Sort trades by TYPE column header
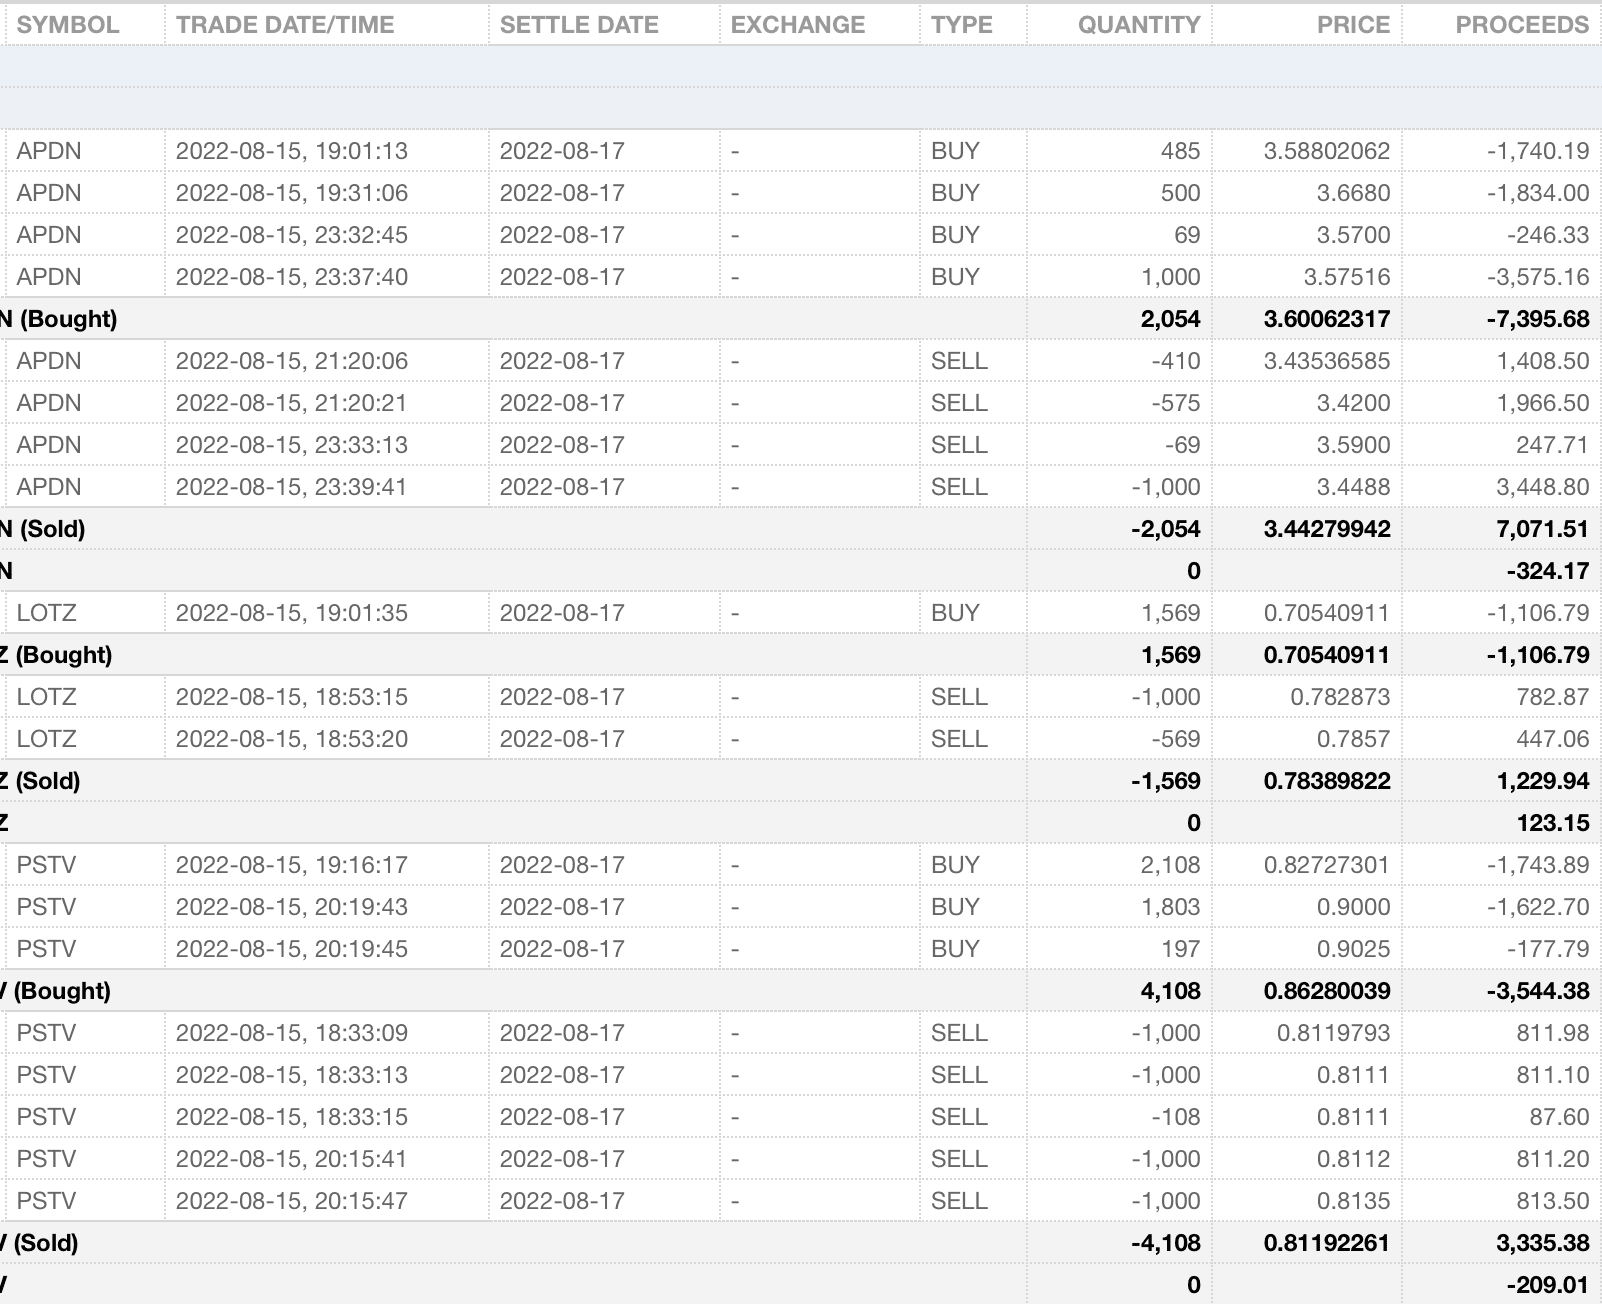 tap(961, 25)
